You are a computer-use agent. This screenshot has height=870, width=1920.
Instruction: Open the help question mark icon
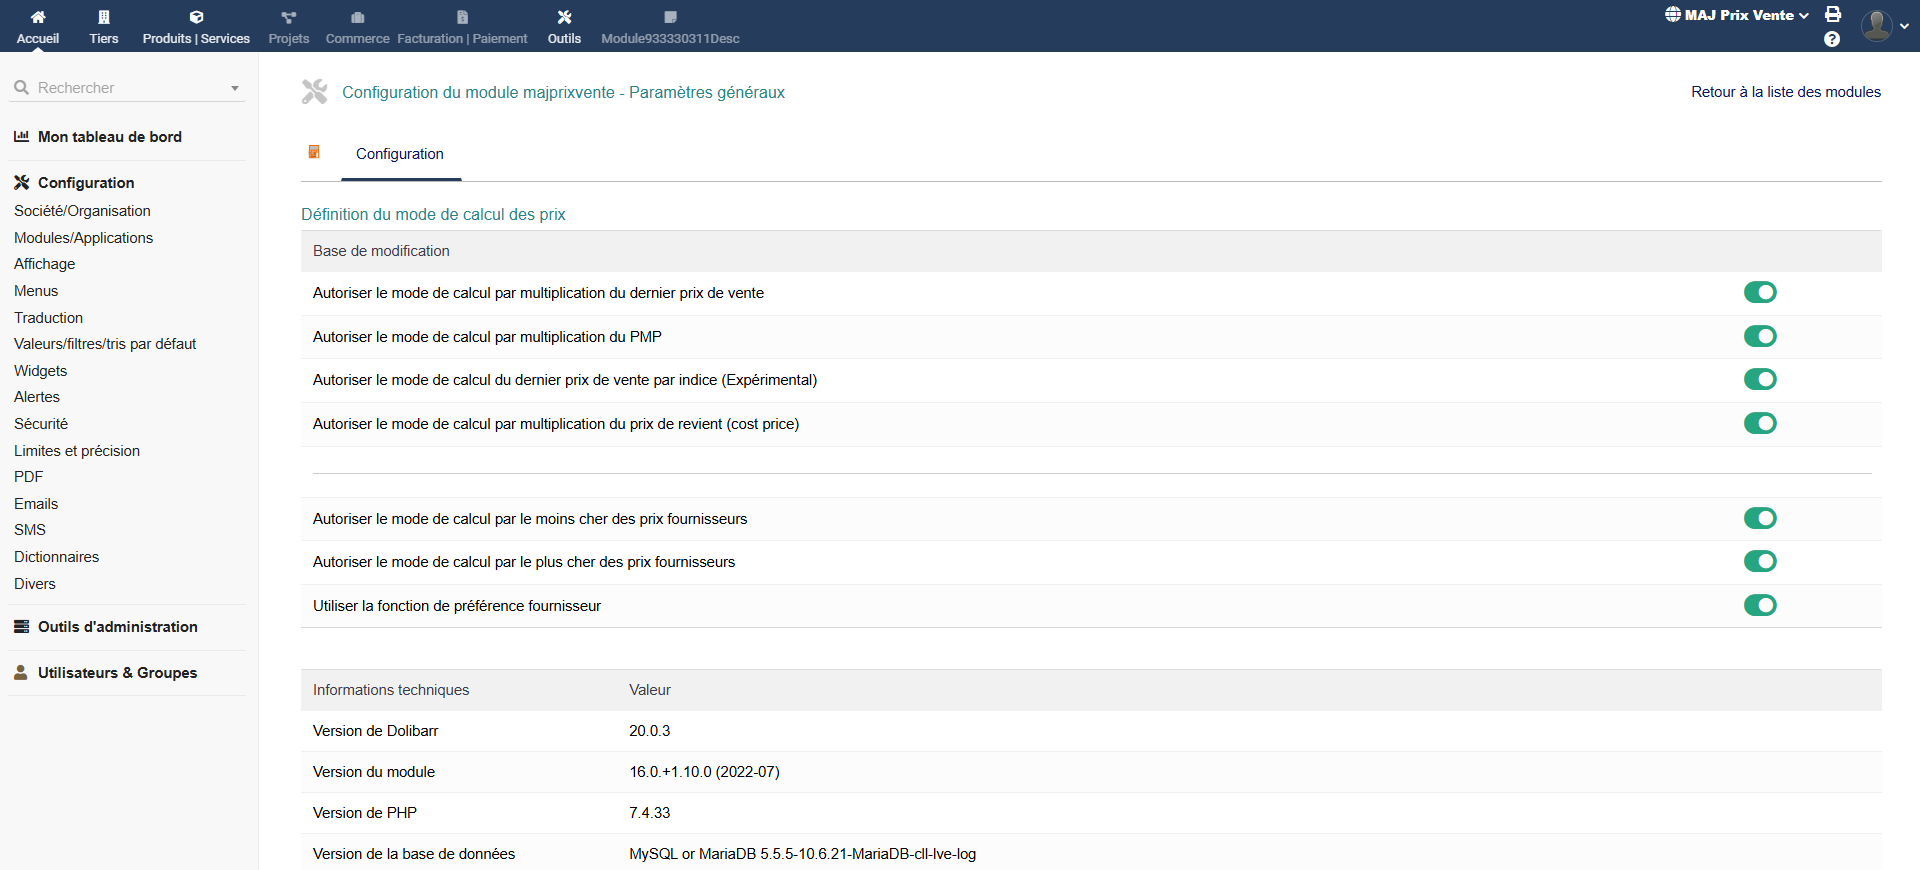1832,39
